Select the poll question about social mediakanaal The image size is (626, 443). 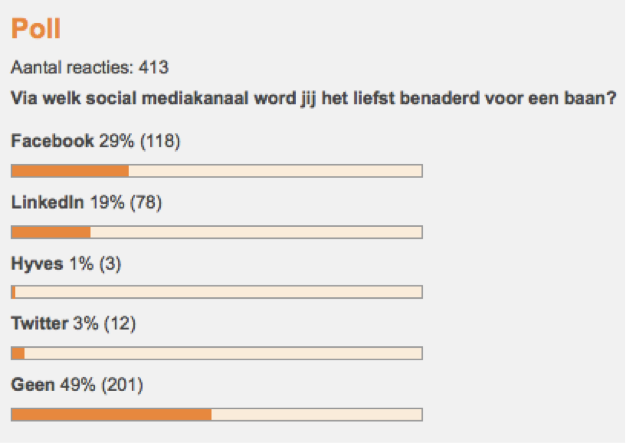pyautogui.click(x=312, y=98)
